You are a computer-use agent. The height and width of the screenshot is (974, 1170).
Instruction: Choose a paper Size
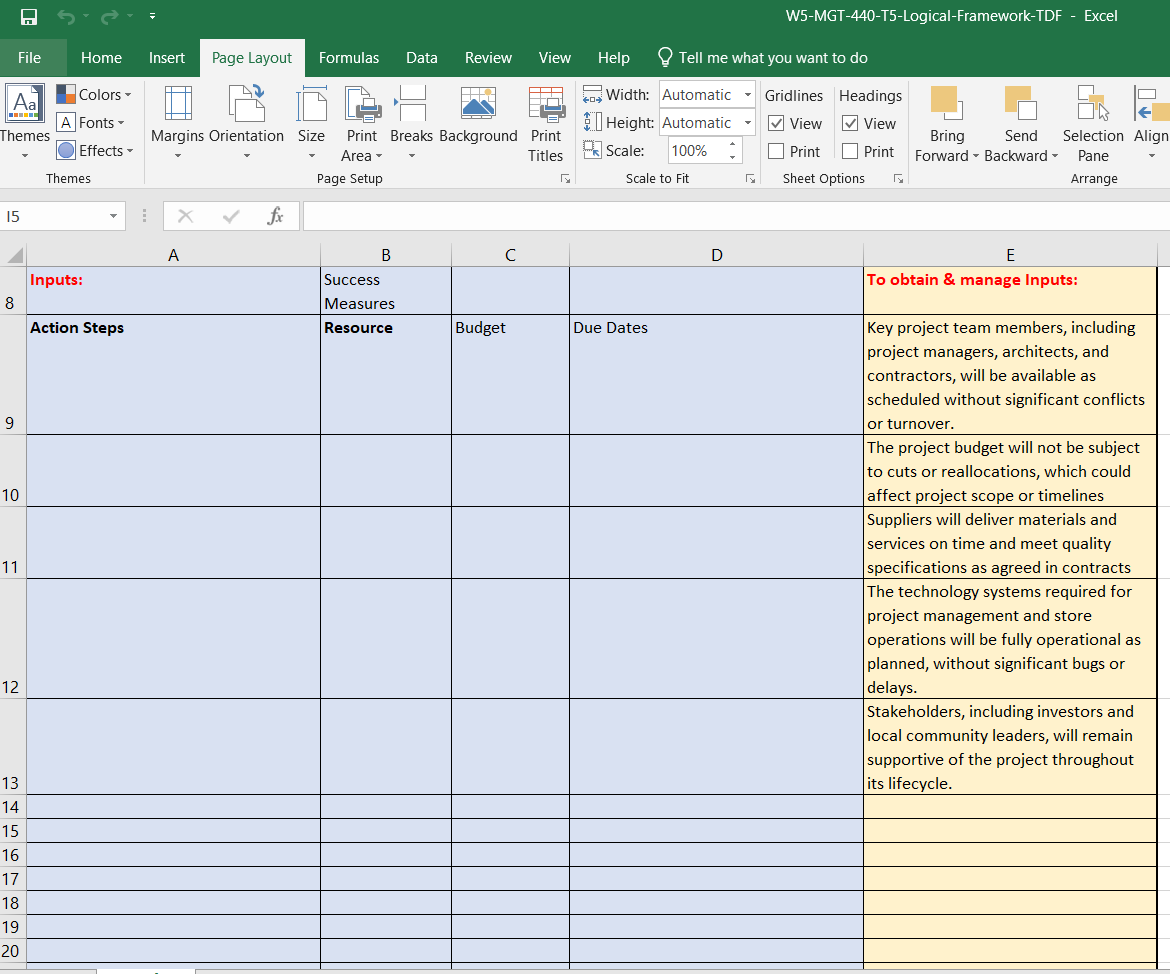click(311, 120)
